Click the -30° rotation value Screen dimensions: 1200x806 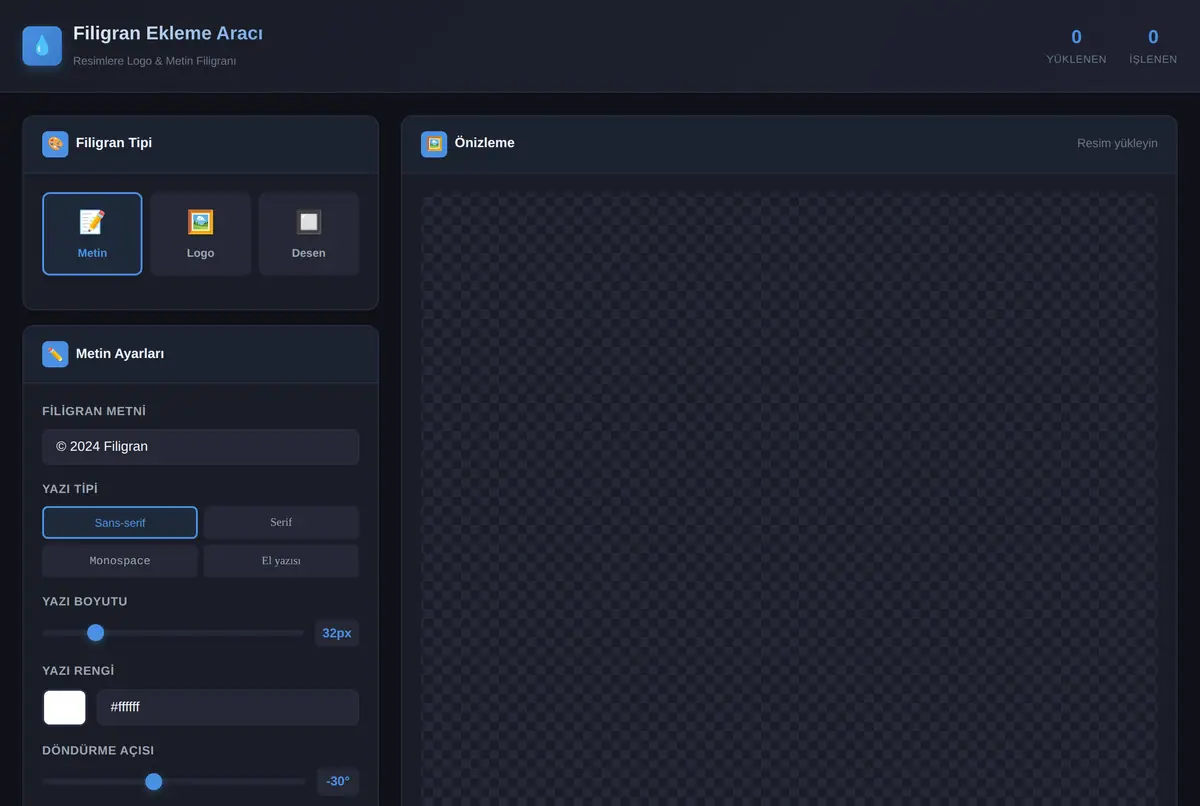[x=338, y=781]
